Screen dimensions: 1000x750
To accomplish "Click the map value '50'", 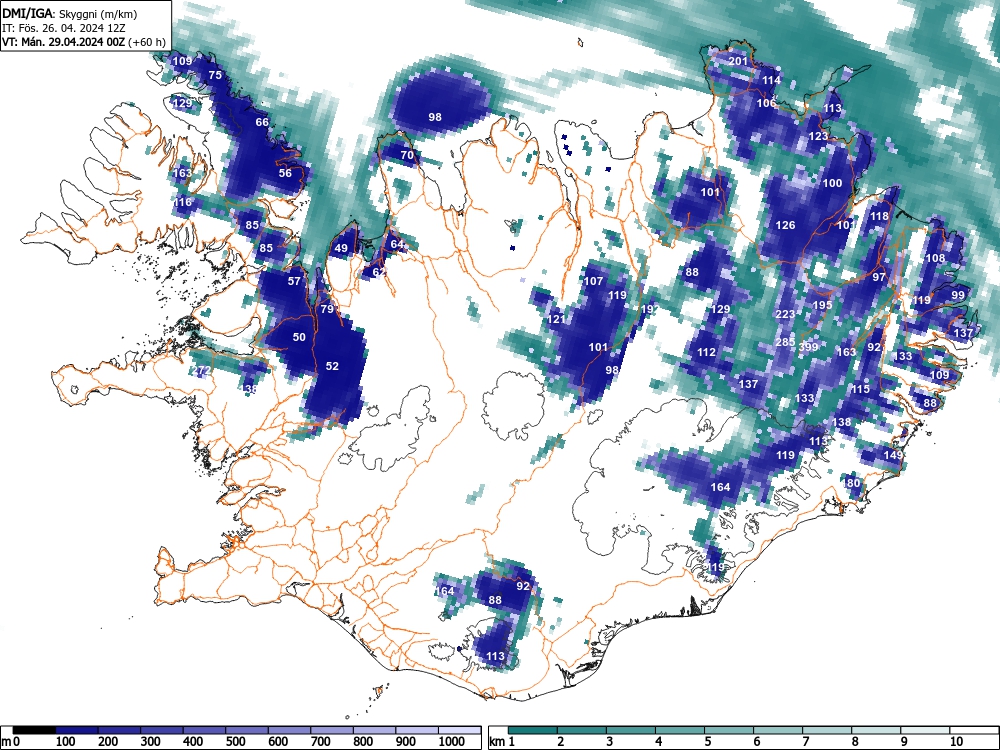I will pyautogui.click(x=299, y=337).
